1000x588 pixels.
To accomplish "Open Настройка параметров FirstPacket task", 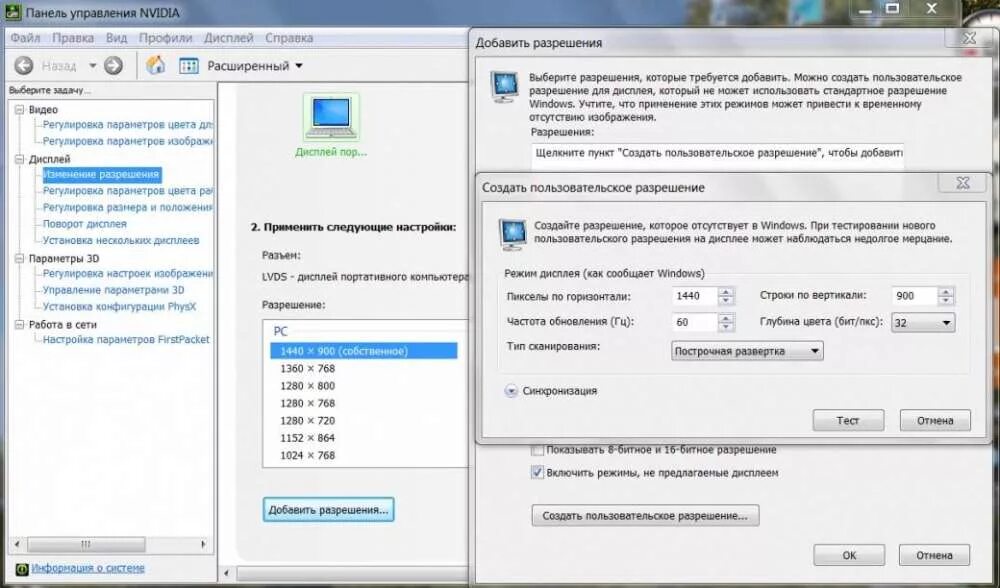I will (x=126, y=340).
